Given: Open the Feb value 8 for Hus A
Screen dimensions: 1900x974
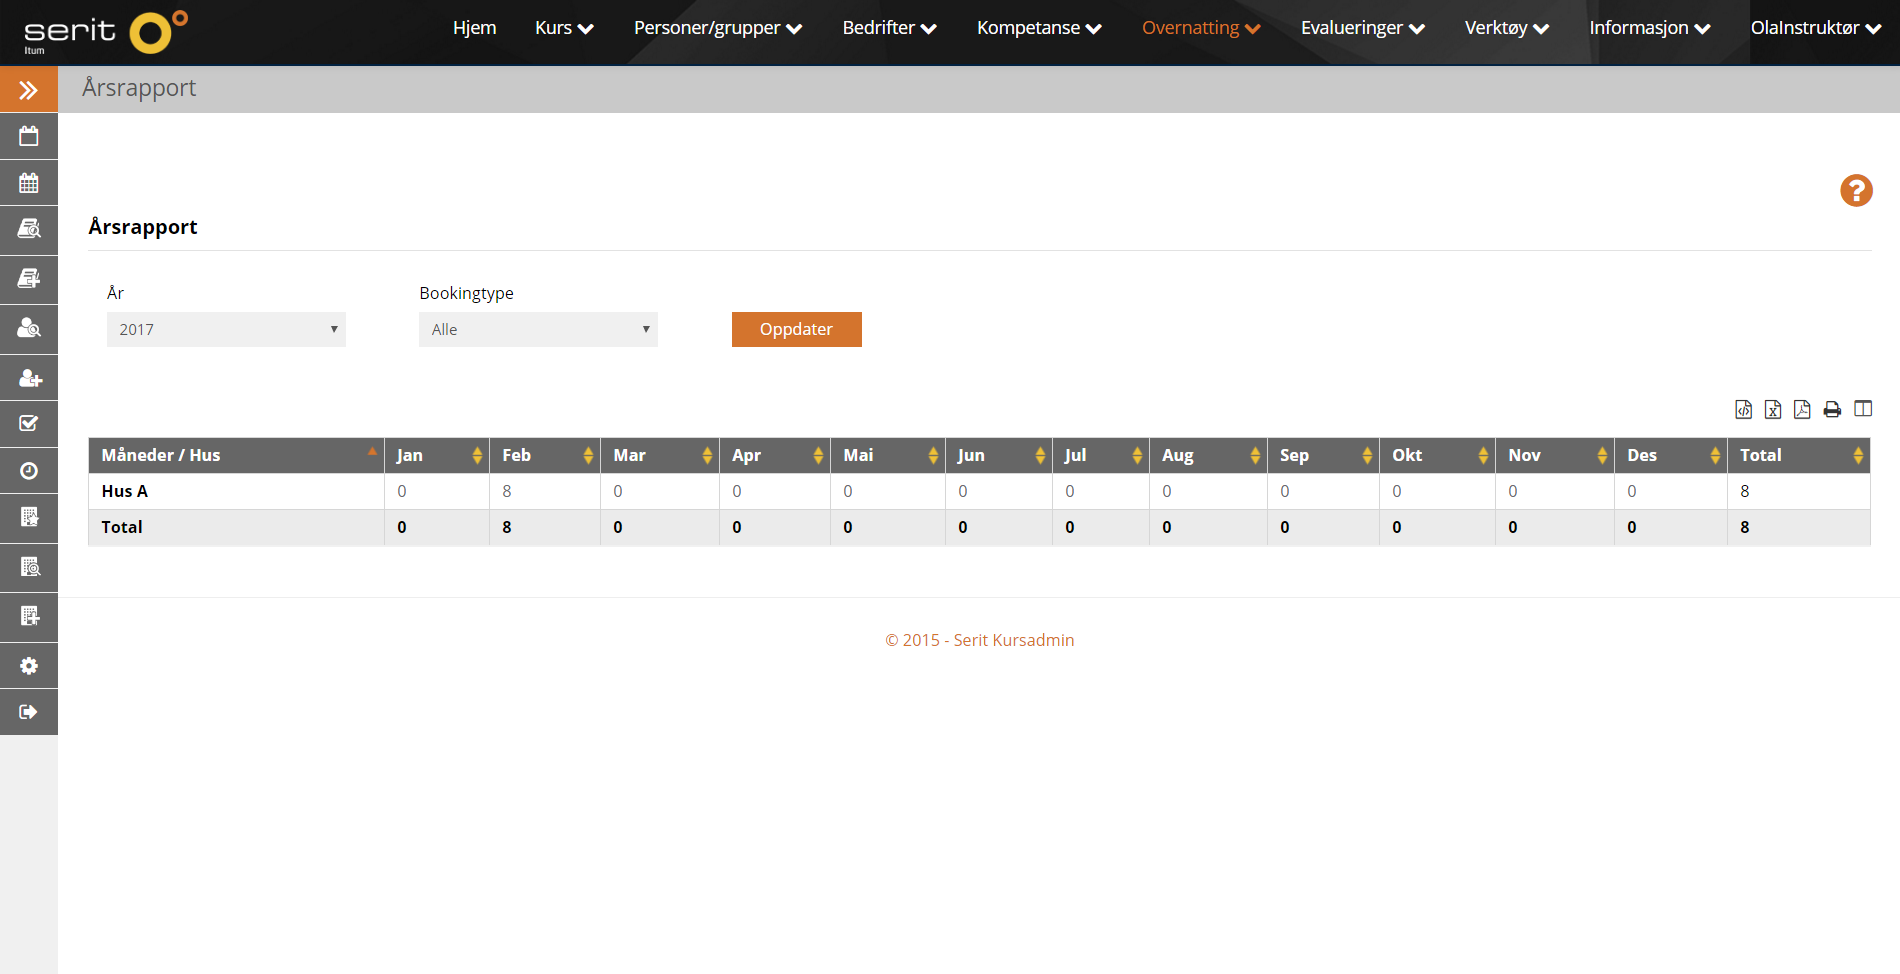Looking at the screenshot, I should click(507, 491).
